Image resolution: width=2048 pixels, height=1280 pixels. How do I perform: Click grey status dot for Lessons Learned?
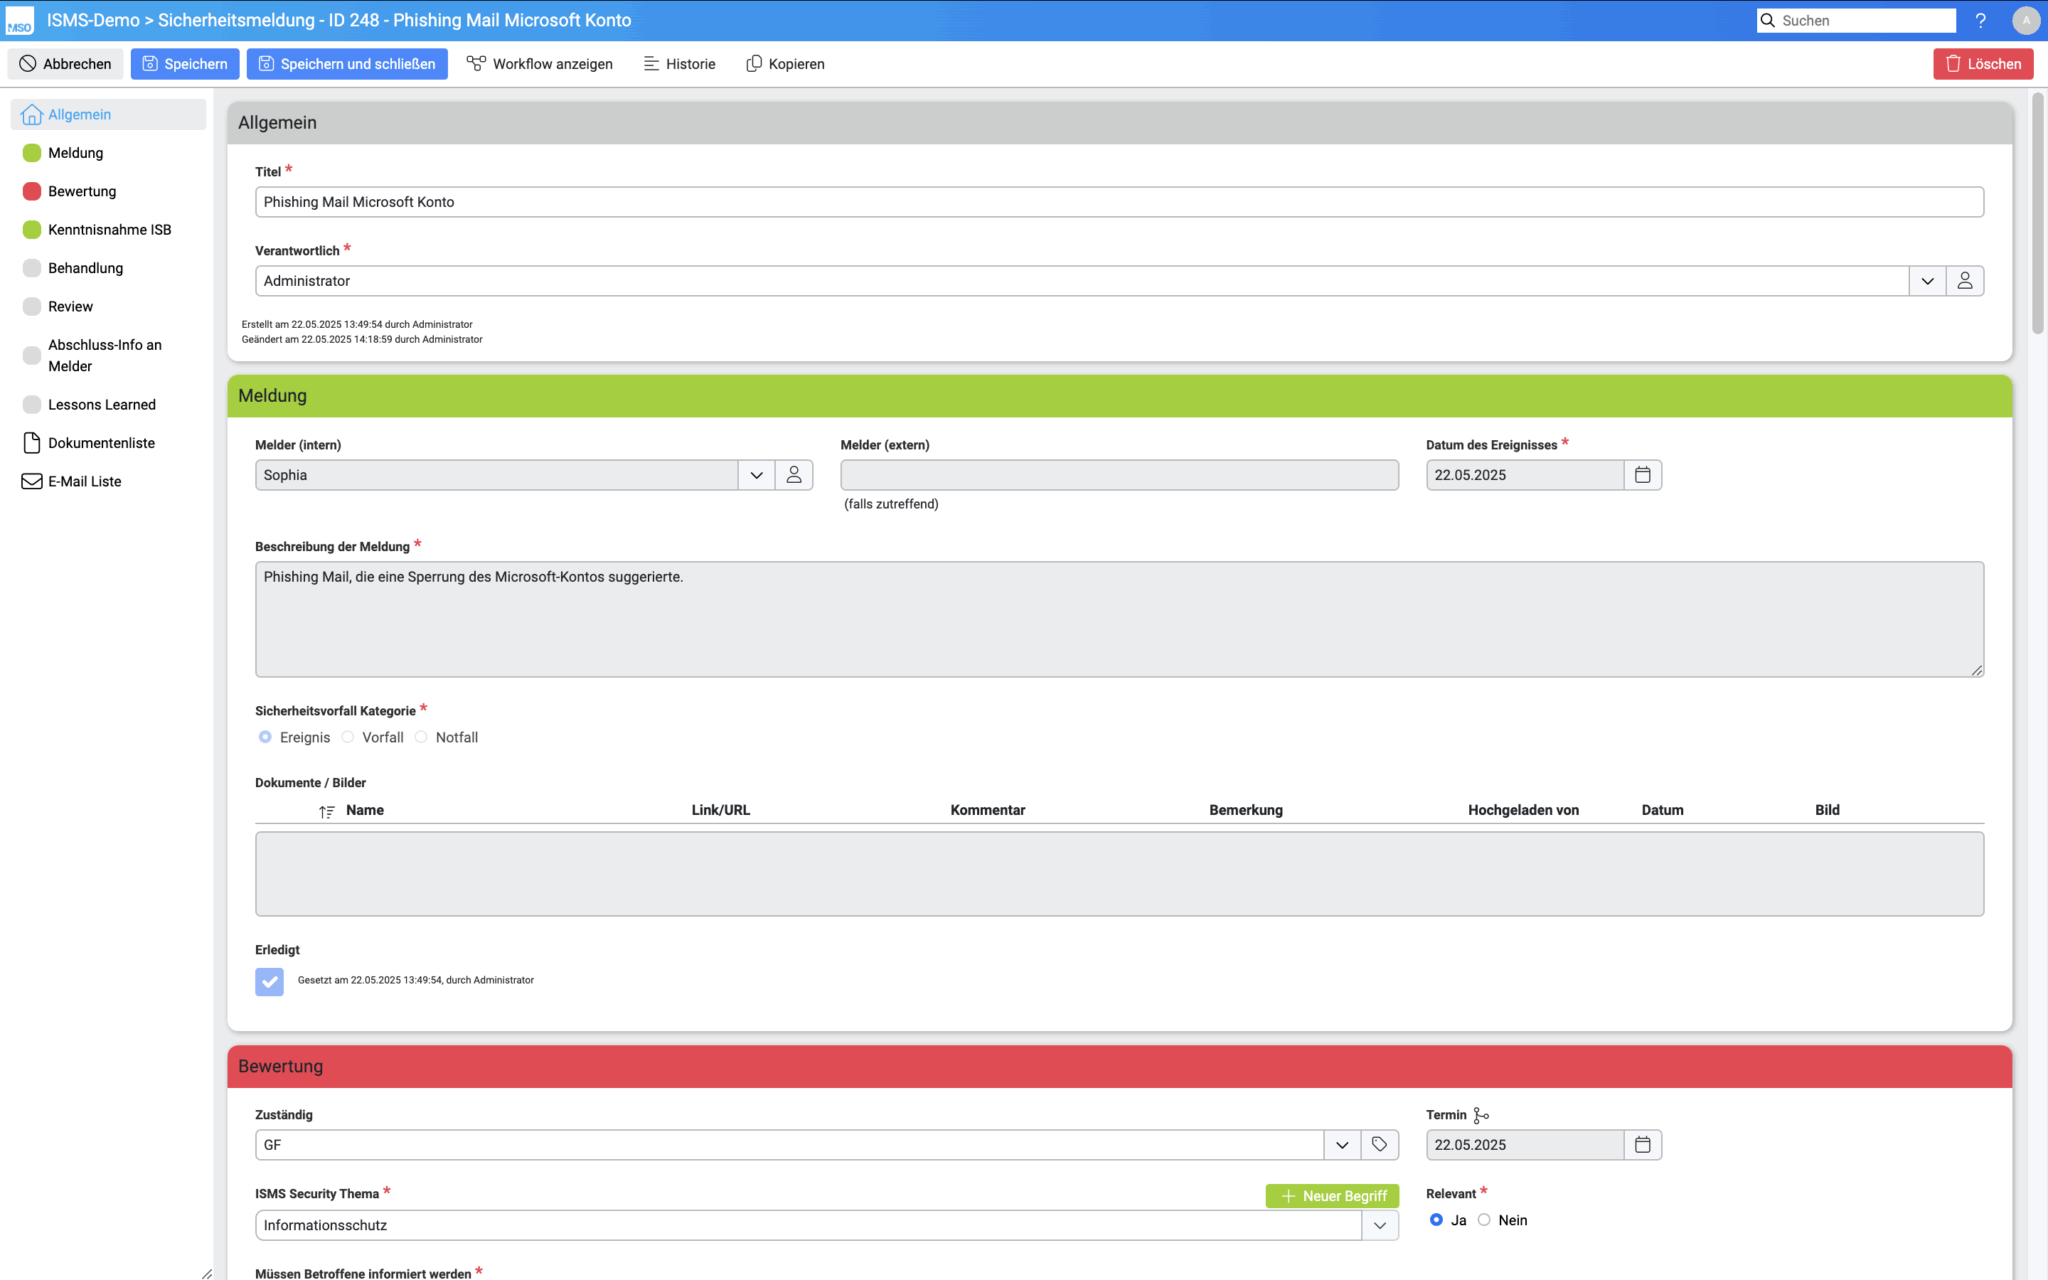point(32,405)
